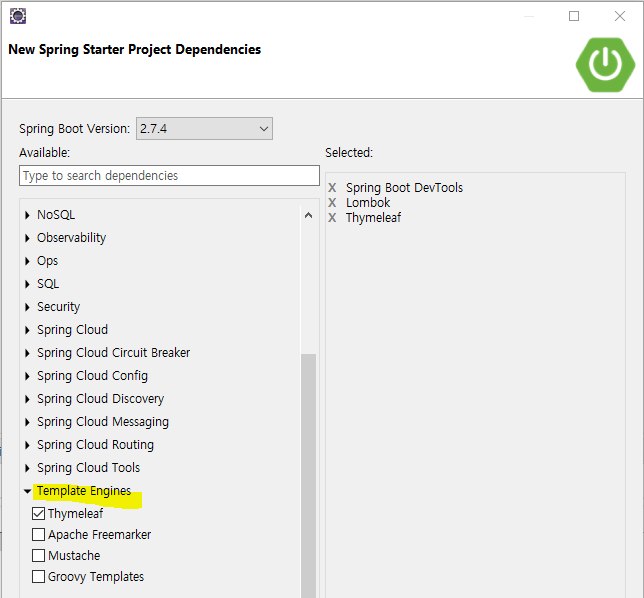The width and height of the screenshot is (644, 598).
Task: Collapse the Template Engines category
Action: (28, 491)
